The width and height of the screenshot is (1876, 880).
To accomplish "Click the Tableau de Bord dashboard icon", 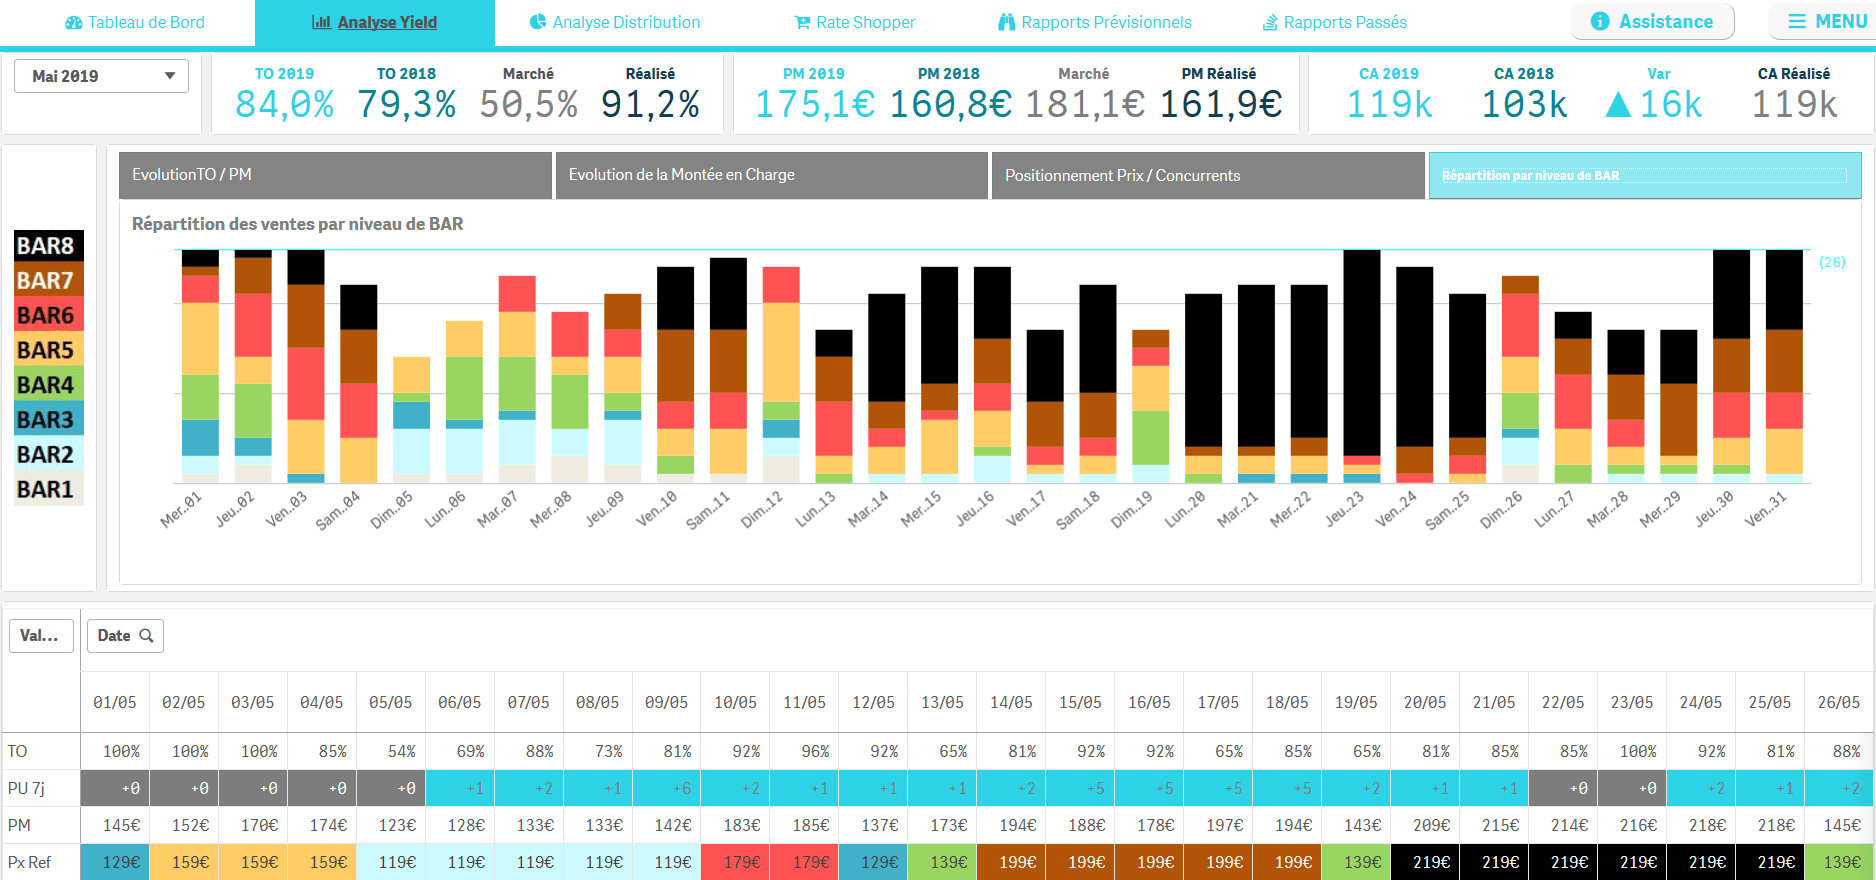I will click(74, 23).
